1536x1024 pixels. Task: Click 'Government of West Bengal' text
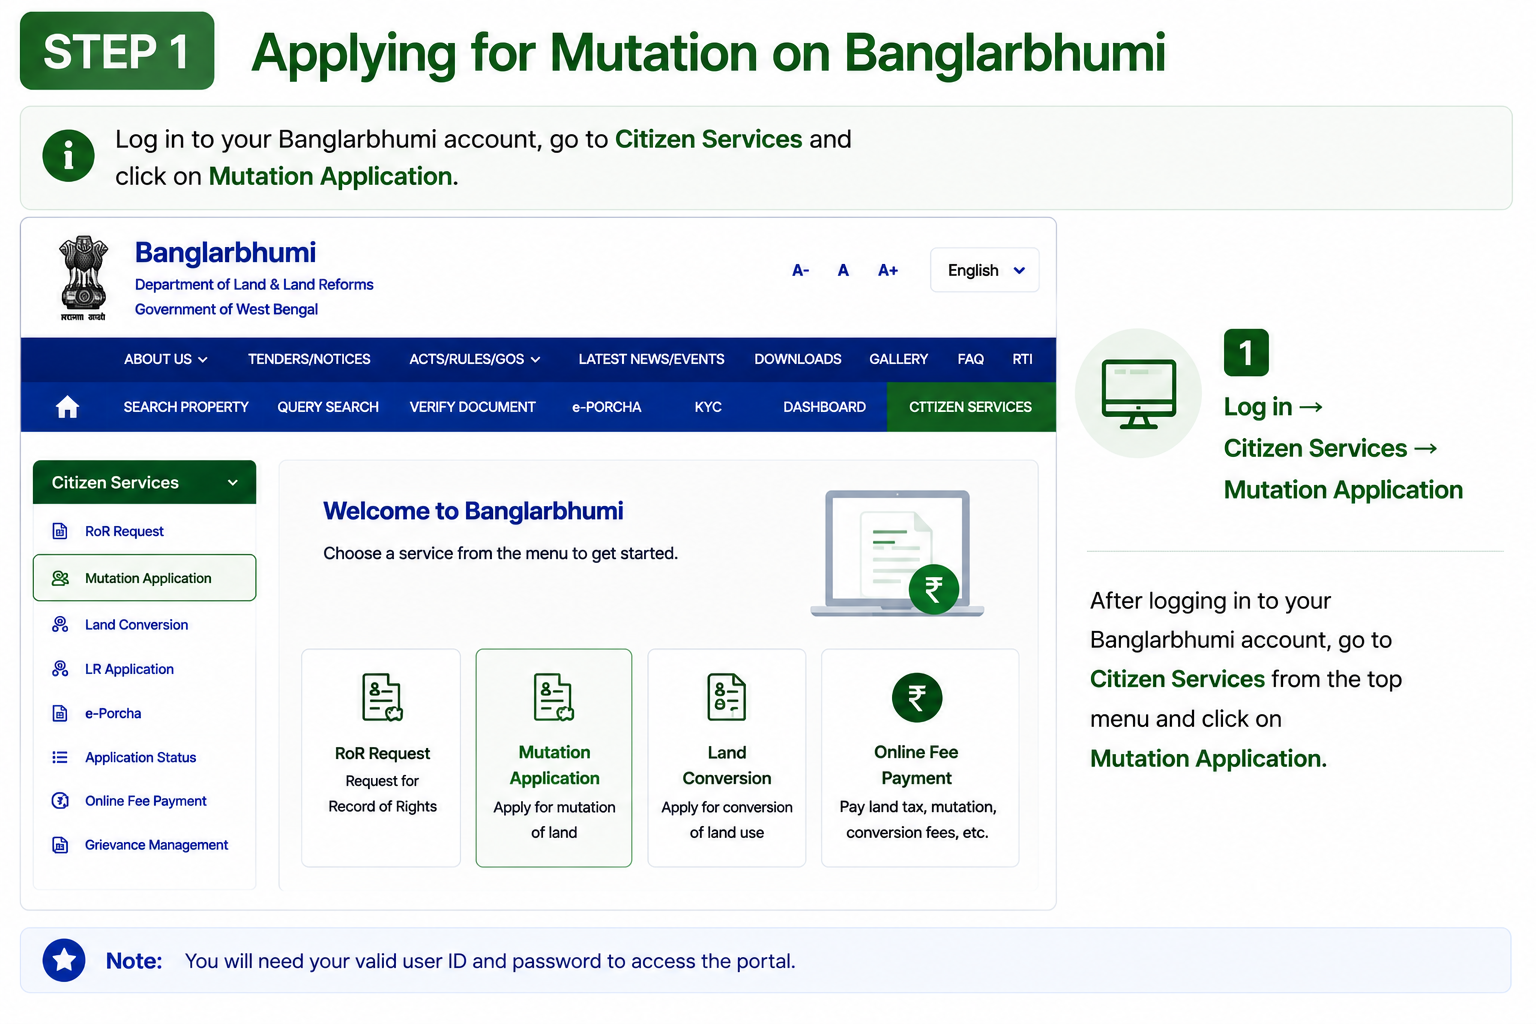(x=226, y=310)
